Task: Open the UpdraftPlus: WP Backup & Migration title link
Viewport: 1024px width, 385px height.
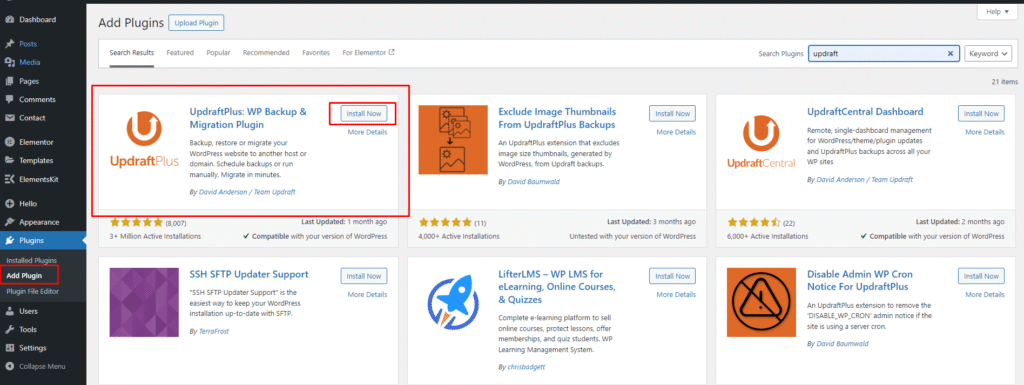Action: click(248, 118)
